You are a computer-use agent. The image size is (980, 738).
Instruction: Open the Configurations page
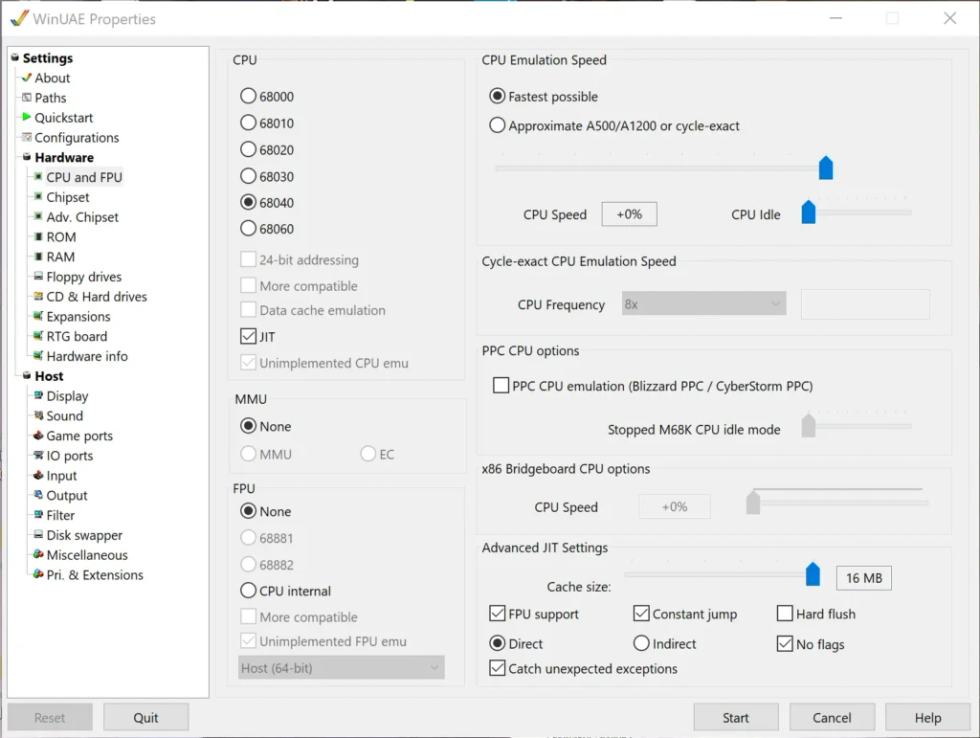pyautogui.click(x=77, y=137)
